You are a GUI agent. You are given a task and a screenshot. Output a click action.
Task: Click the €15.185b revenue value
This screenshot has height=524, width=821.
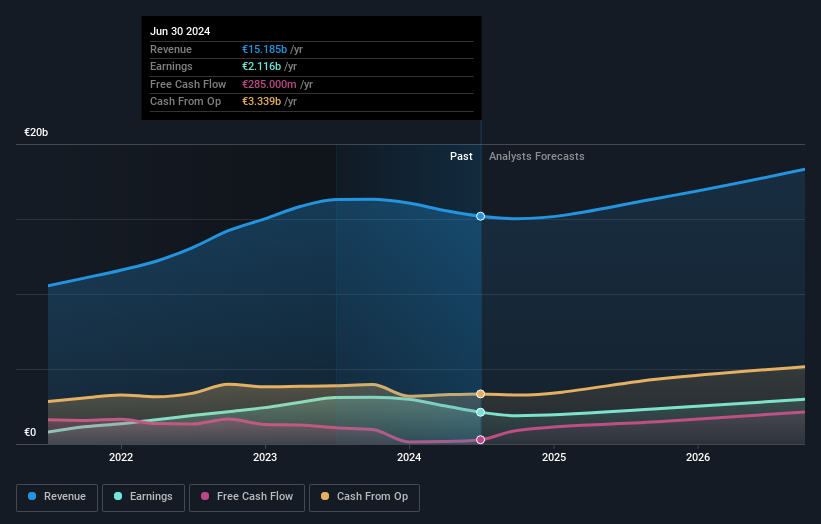(x=264, y=49)
